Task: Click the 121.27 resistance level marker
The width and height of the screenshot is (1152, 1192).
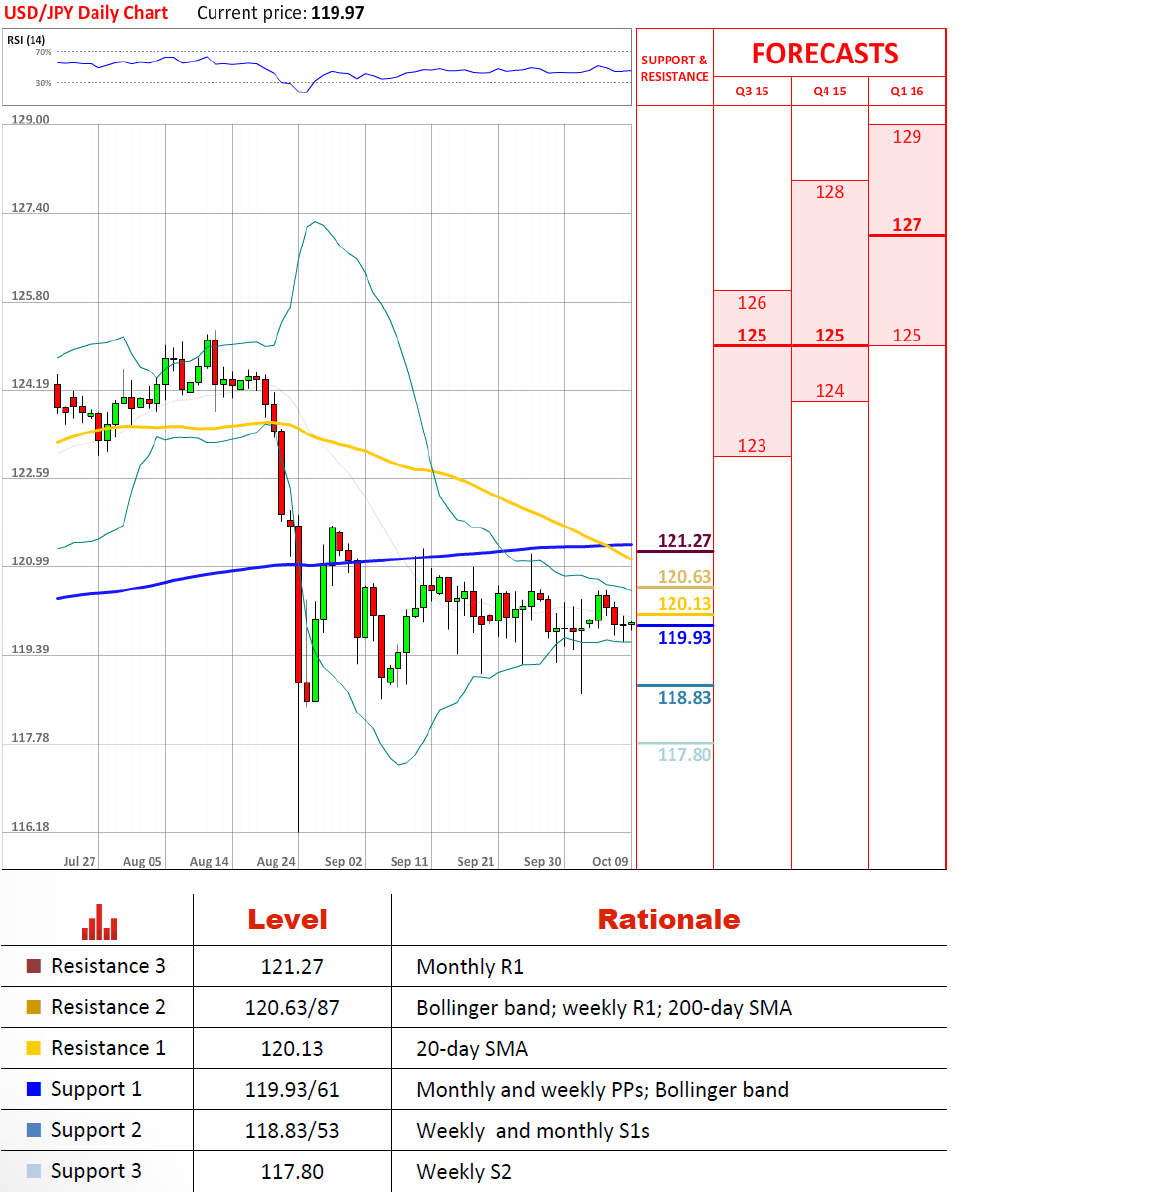Action: [x=684, y=541]
